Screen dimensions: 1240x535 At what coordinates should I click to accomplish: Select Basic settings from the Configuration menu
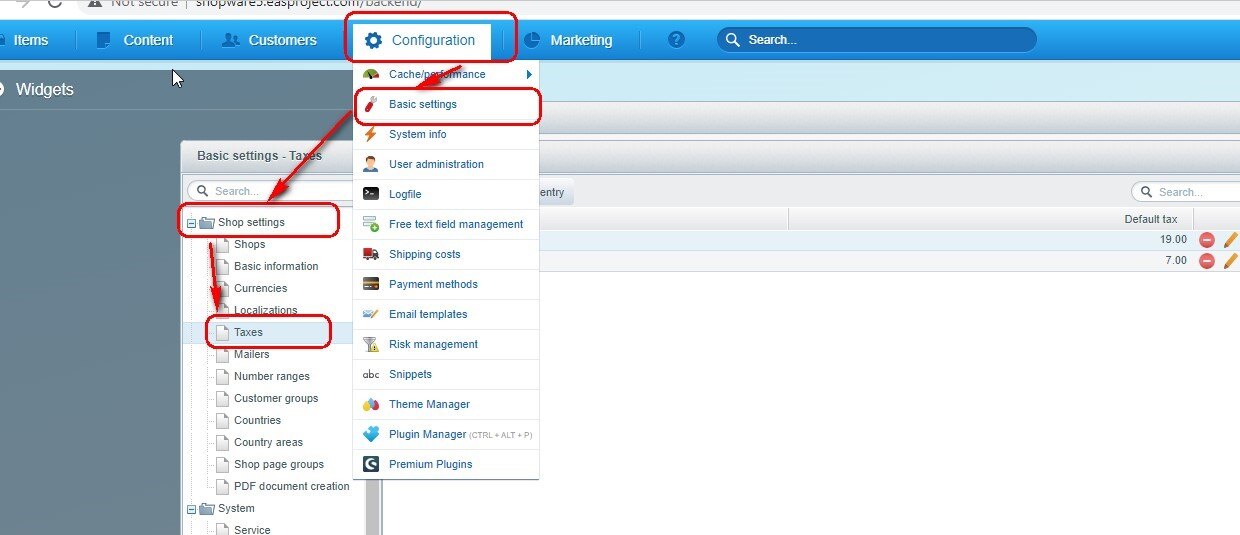(x=423, y=104)
